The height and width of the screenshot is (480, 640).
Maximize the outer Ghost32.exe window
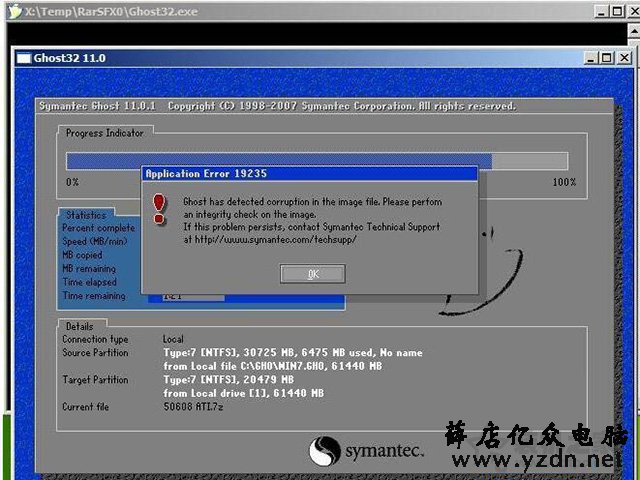pos(617,11)
